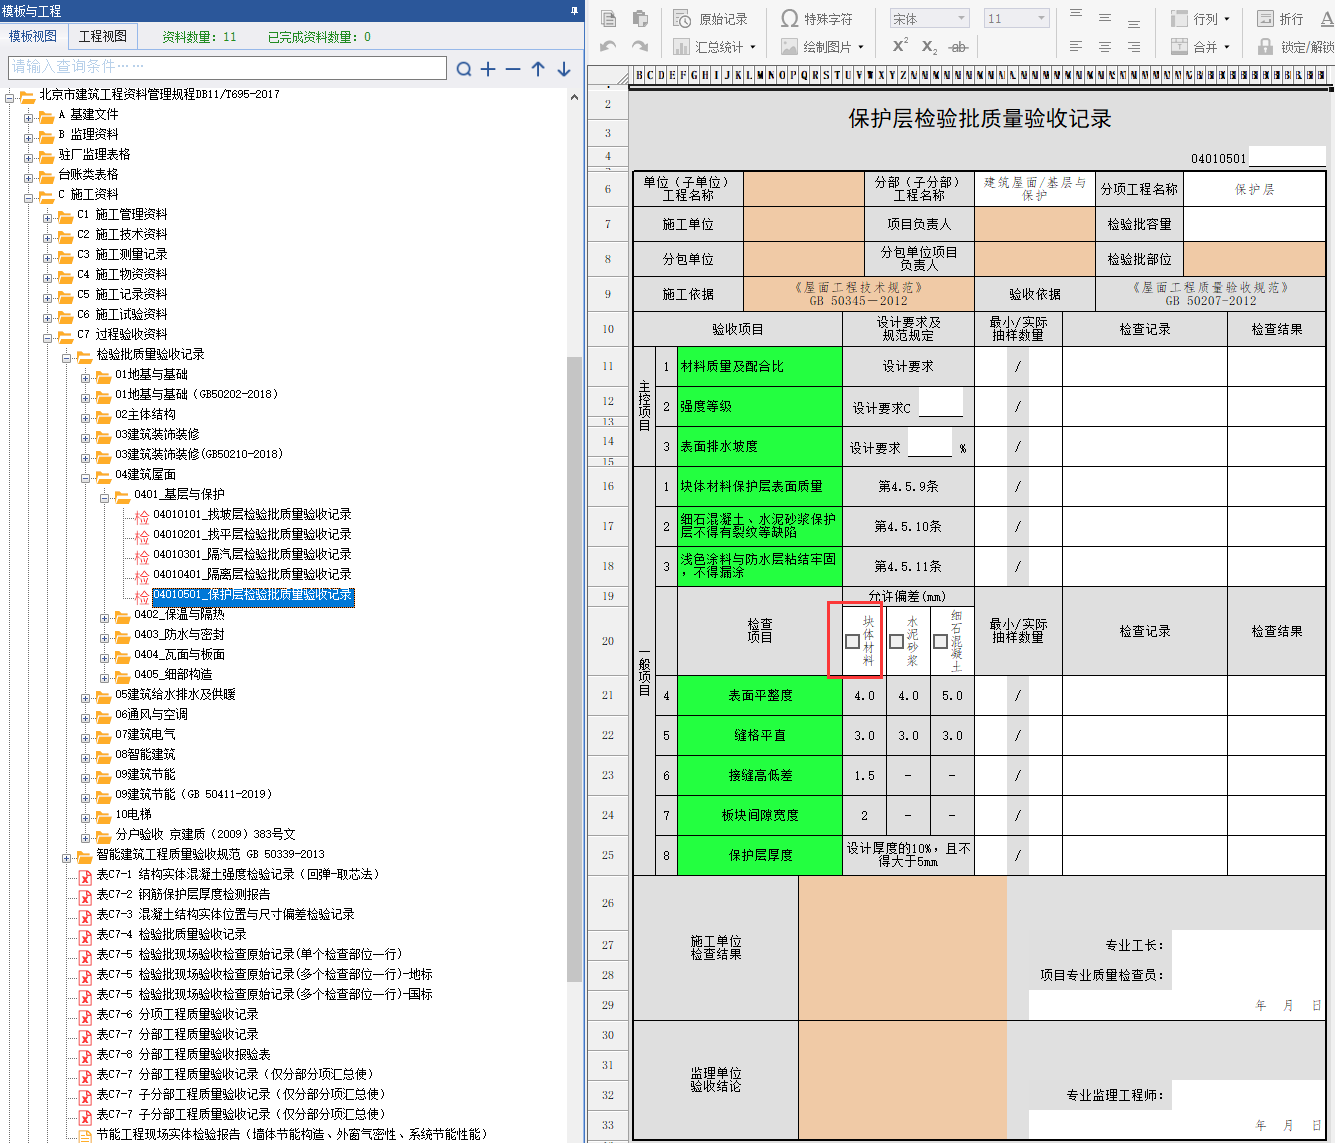Open the 行列 rows and columns menu
The image size is (1335, 1143).
1200,19
